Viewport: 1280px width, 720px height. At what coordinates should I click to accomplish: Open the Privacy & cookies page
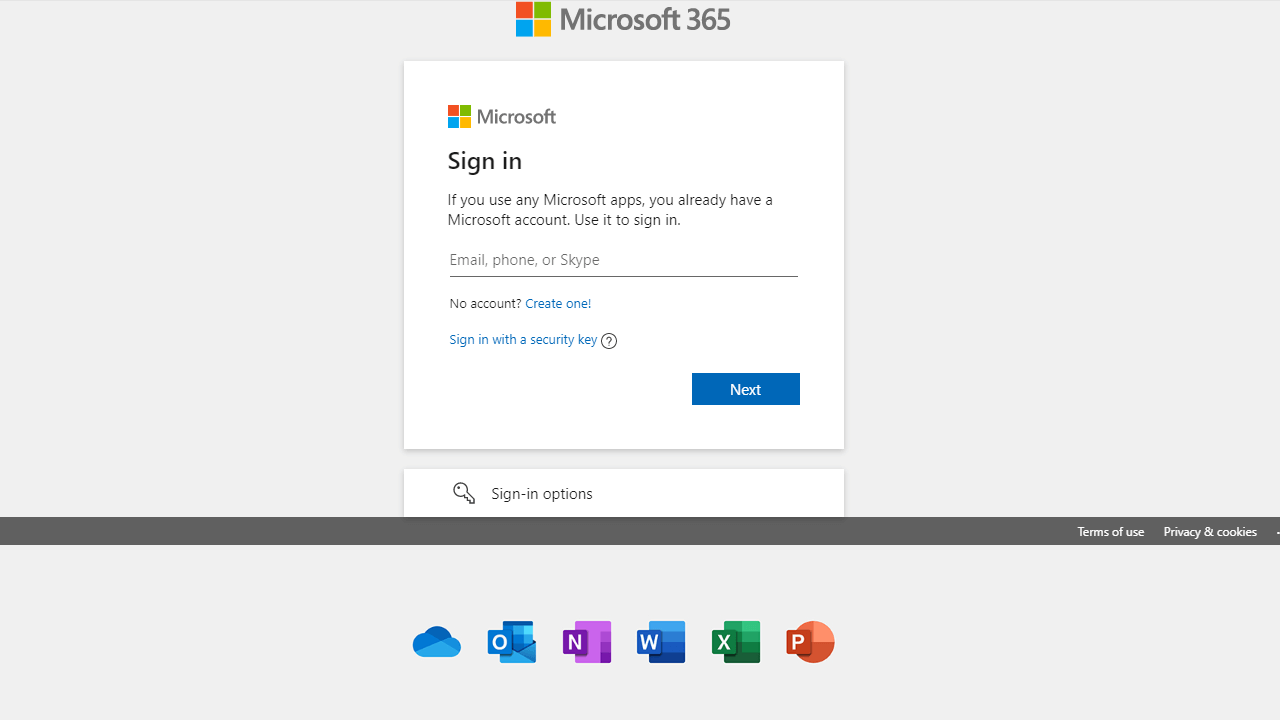tap(1209, 531)
